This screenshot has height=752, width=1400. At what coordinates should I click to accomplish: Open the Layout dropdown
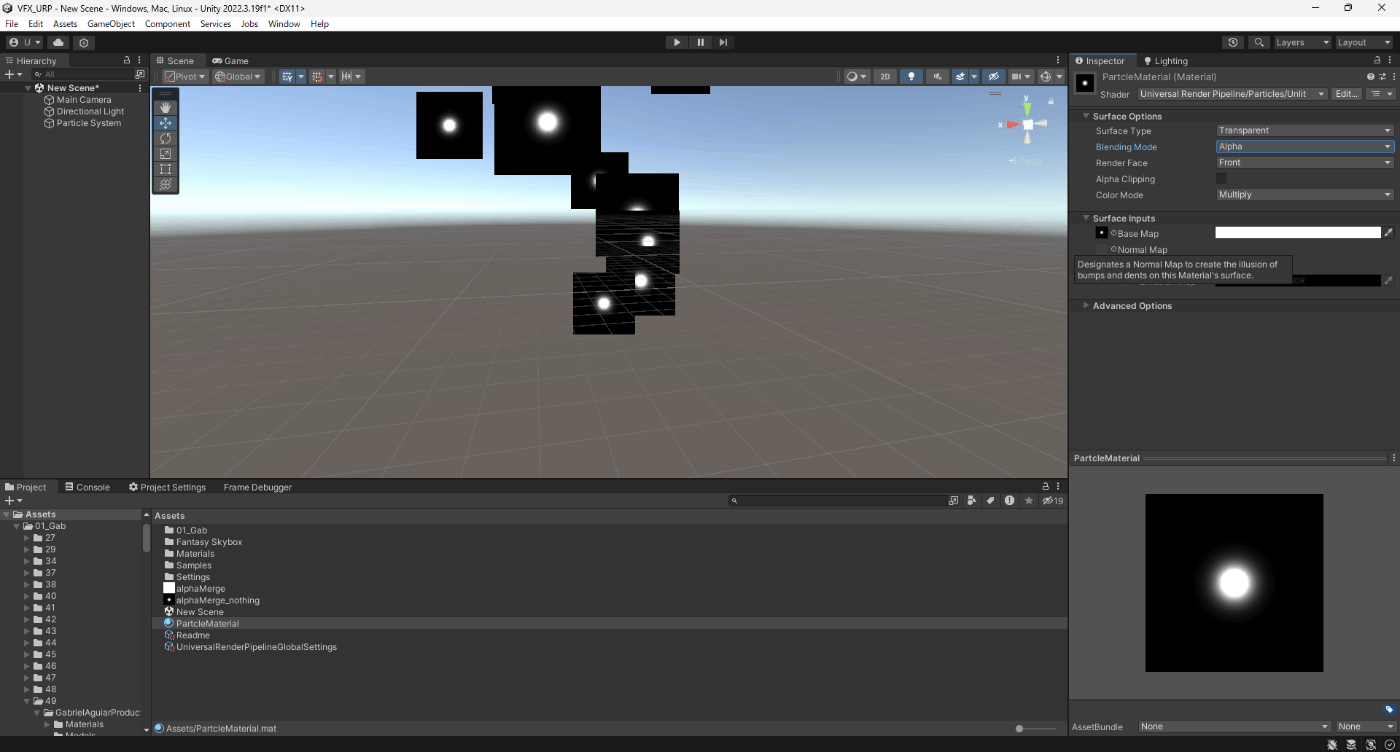coord(1364,42)
